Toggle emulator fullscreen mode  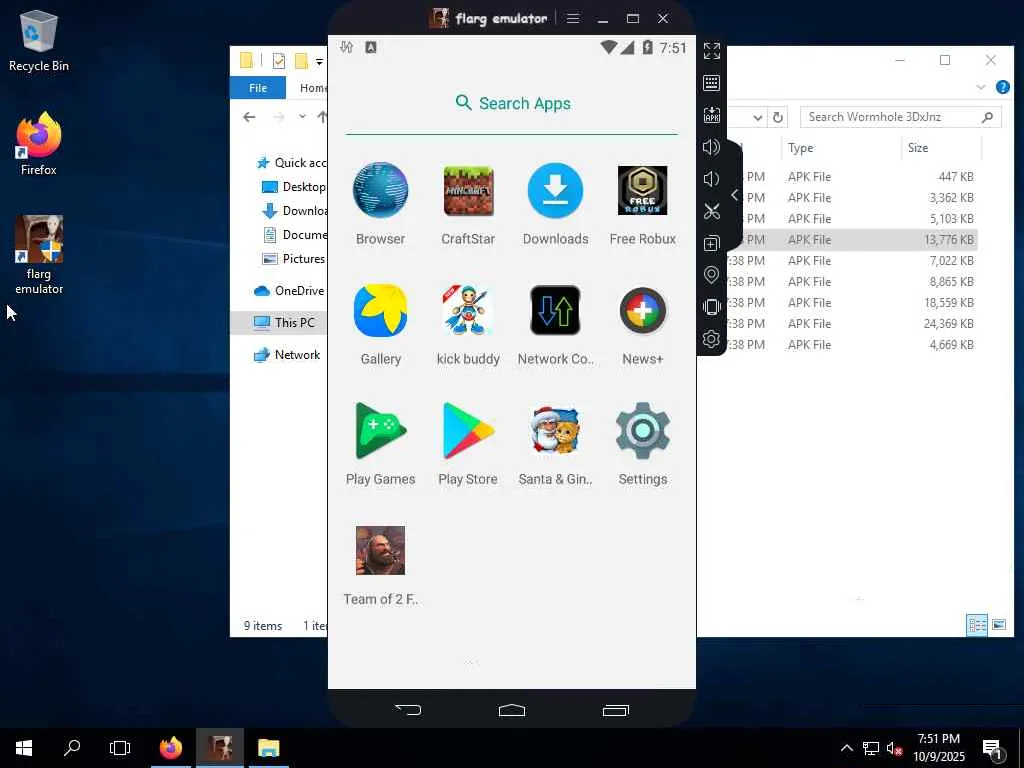tap(711, 50)
